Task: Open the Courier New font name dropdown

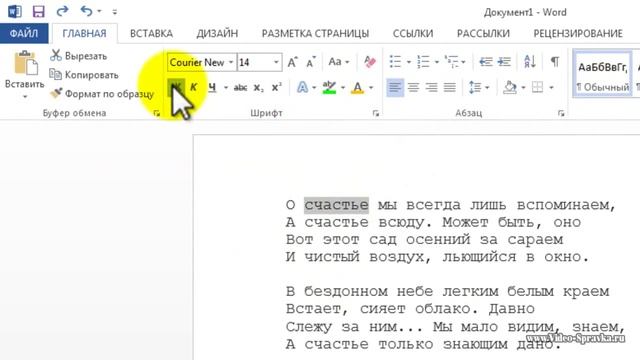Action: (231, 62)
